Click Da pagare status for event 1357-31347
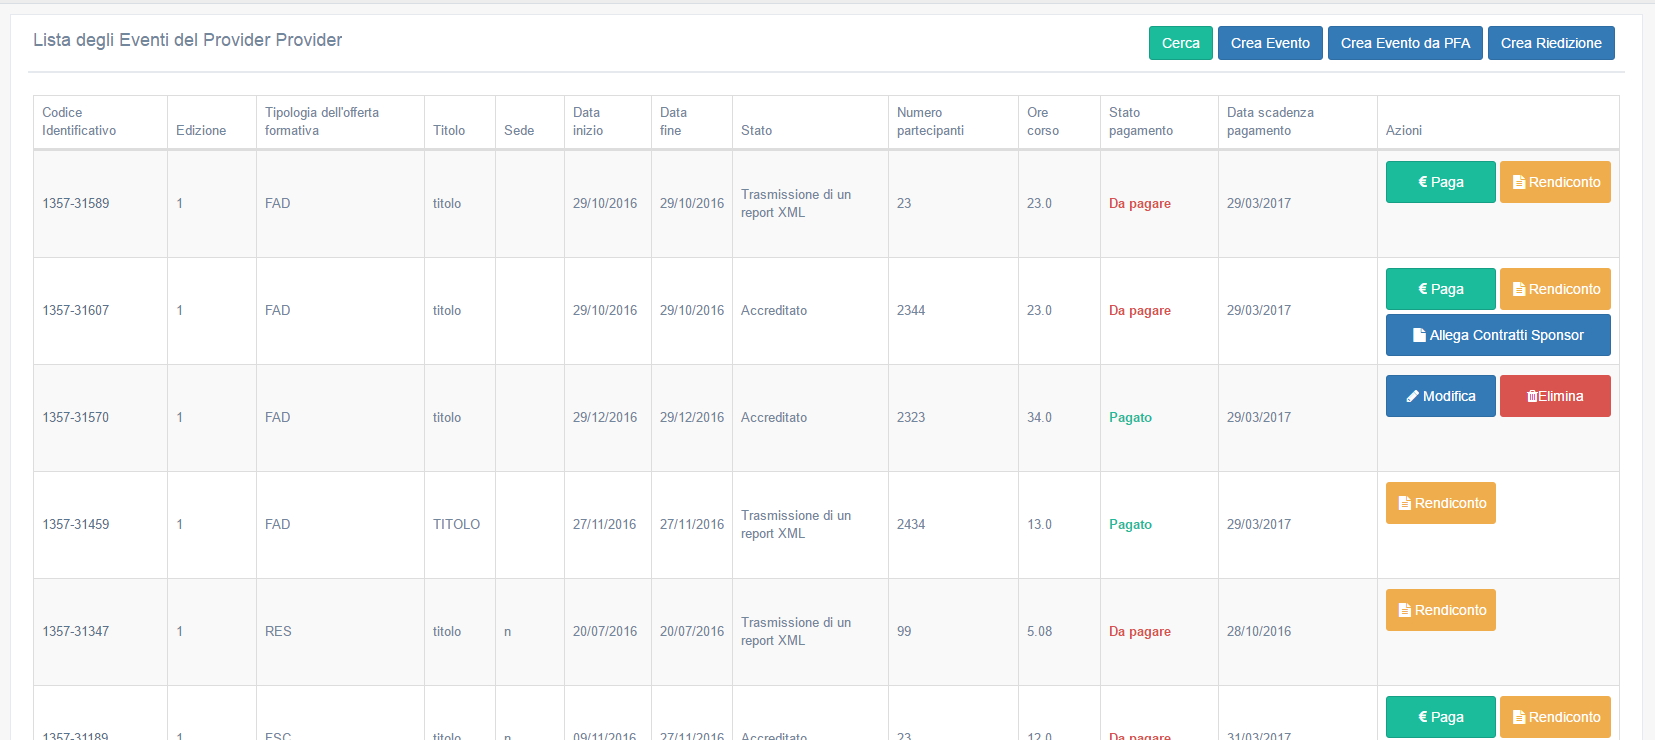This screenshot has width=1655, height=740. (1139, 631)
